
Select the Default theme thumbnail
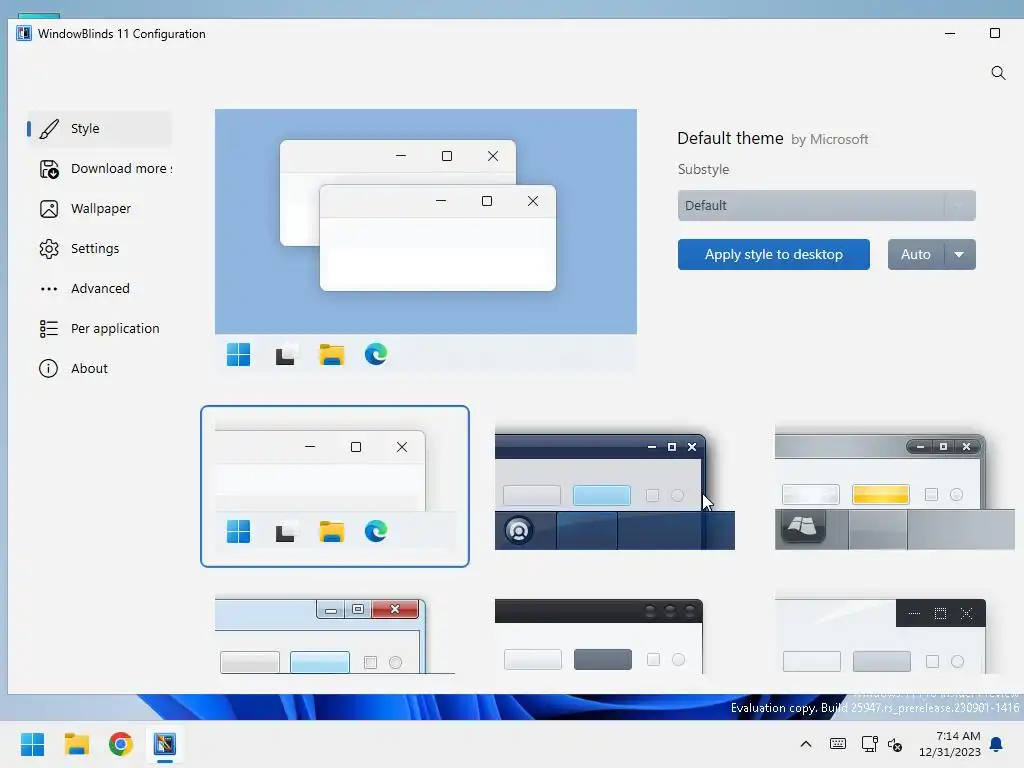[x=334, y=487]
